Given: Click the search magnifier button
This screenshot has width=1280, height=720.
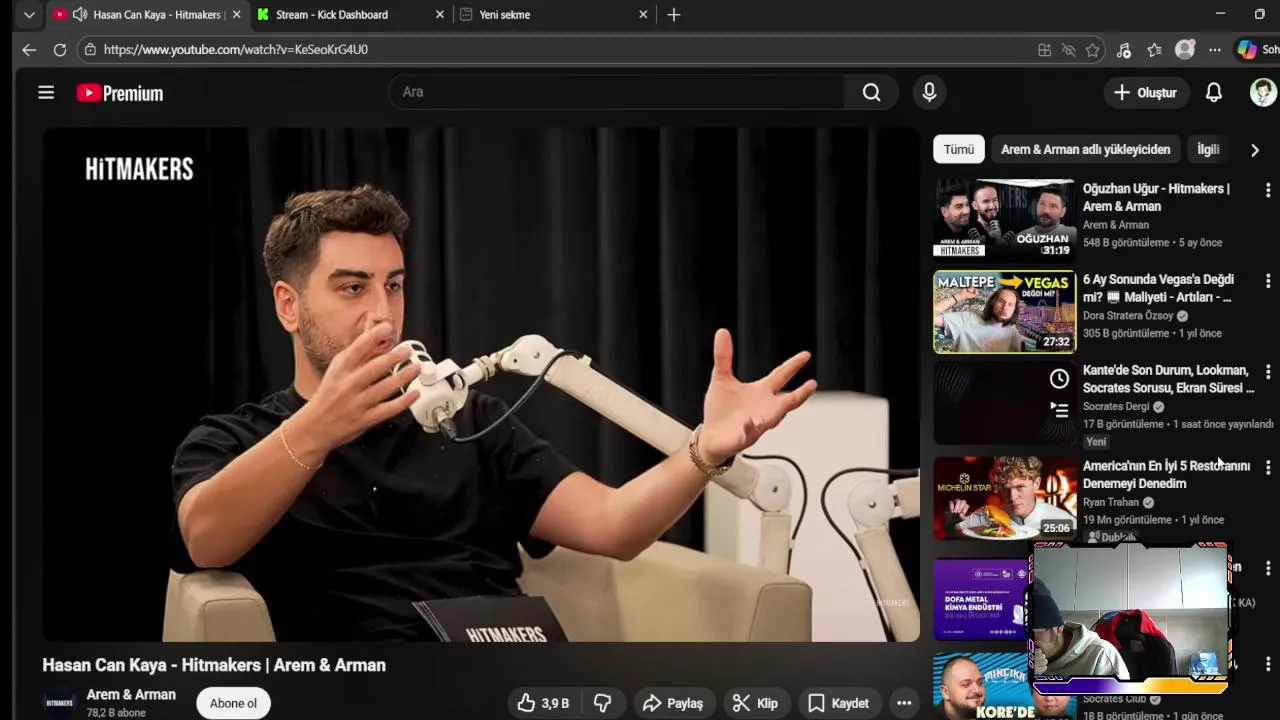Looking at the screenshot, I should pyautogui.click(x=872, y=92).
